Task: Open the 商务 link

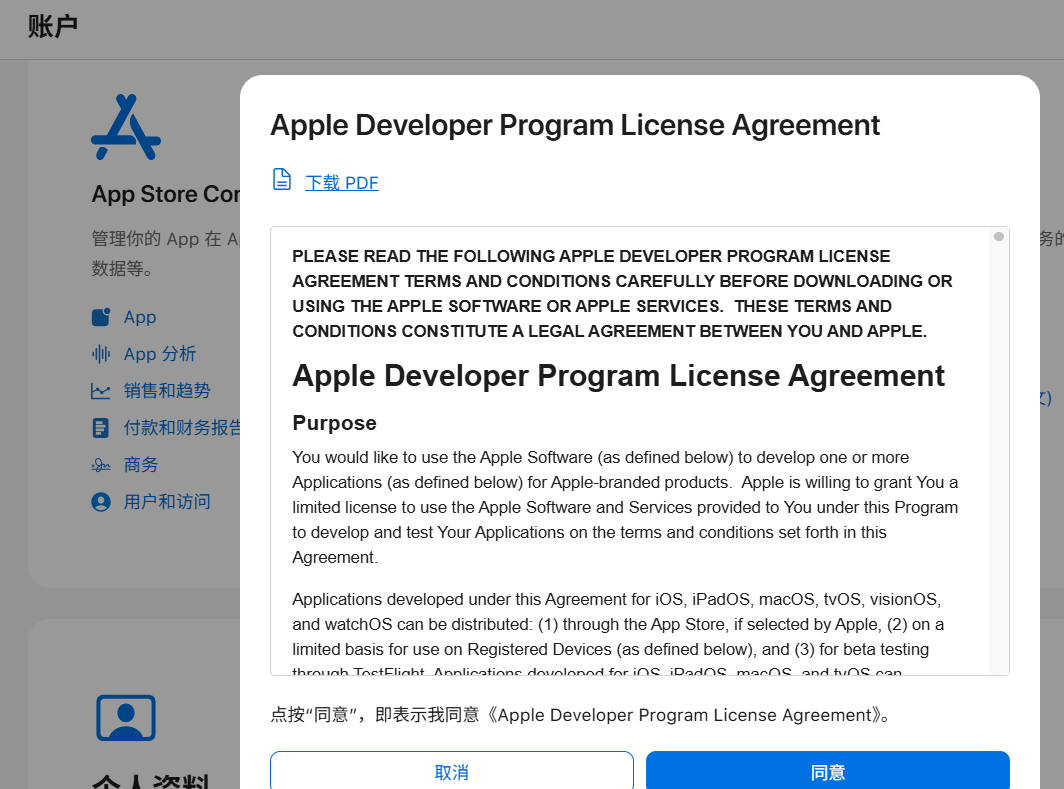Action: coord(140,465)
